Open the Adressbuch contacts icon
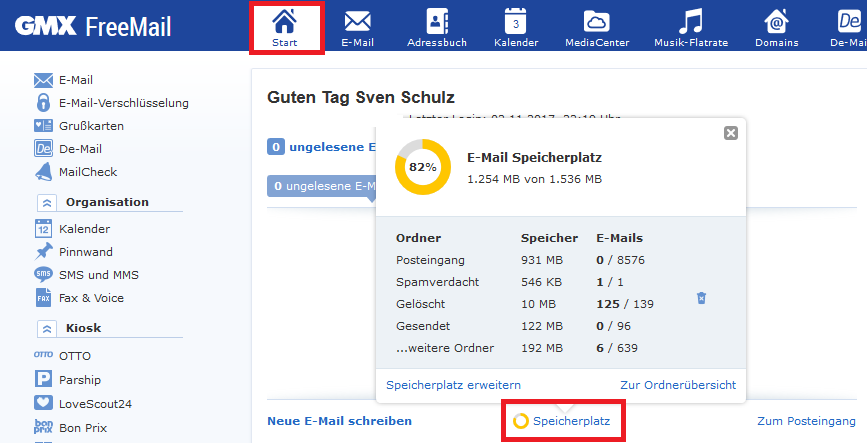867x443 pixels. coord(437,21)
